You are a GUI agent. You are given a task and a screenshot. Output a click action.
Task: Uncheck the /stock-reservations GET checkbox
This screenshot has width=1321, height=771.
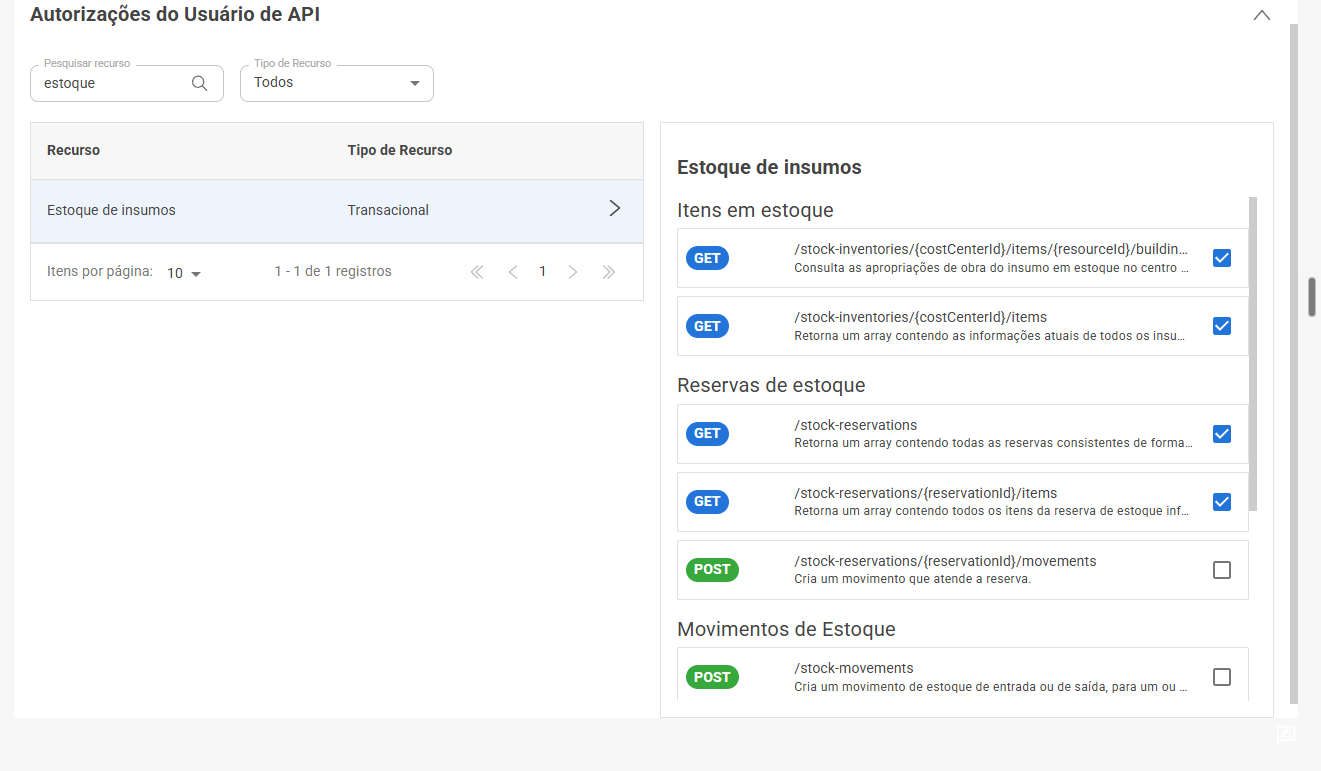1221,434
